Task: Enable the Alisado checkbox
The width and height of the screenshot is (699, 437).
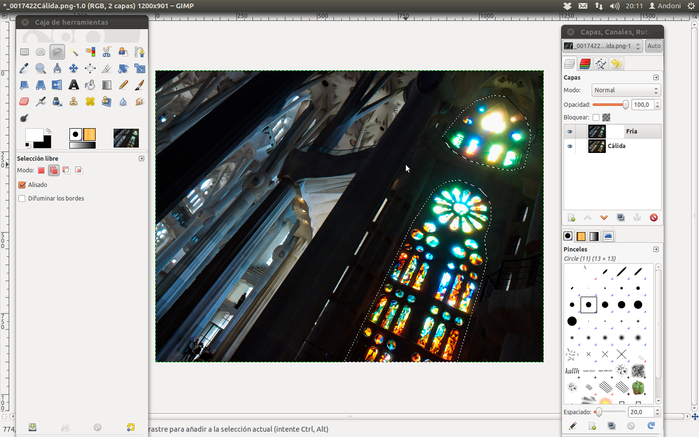Action: tap(22, 185)
